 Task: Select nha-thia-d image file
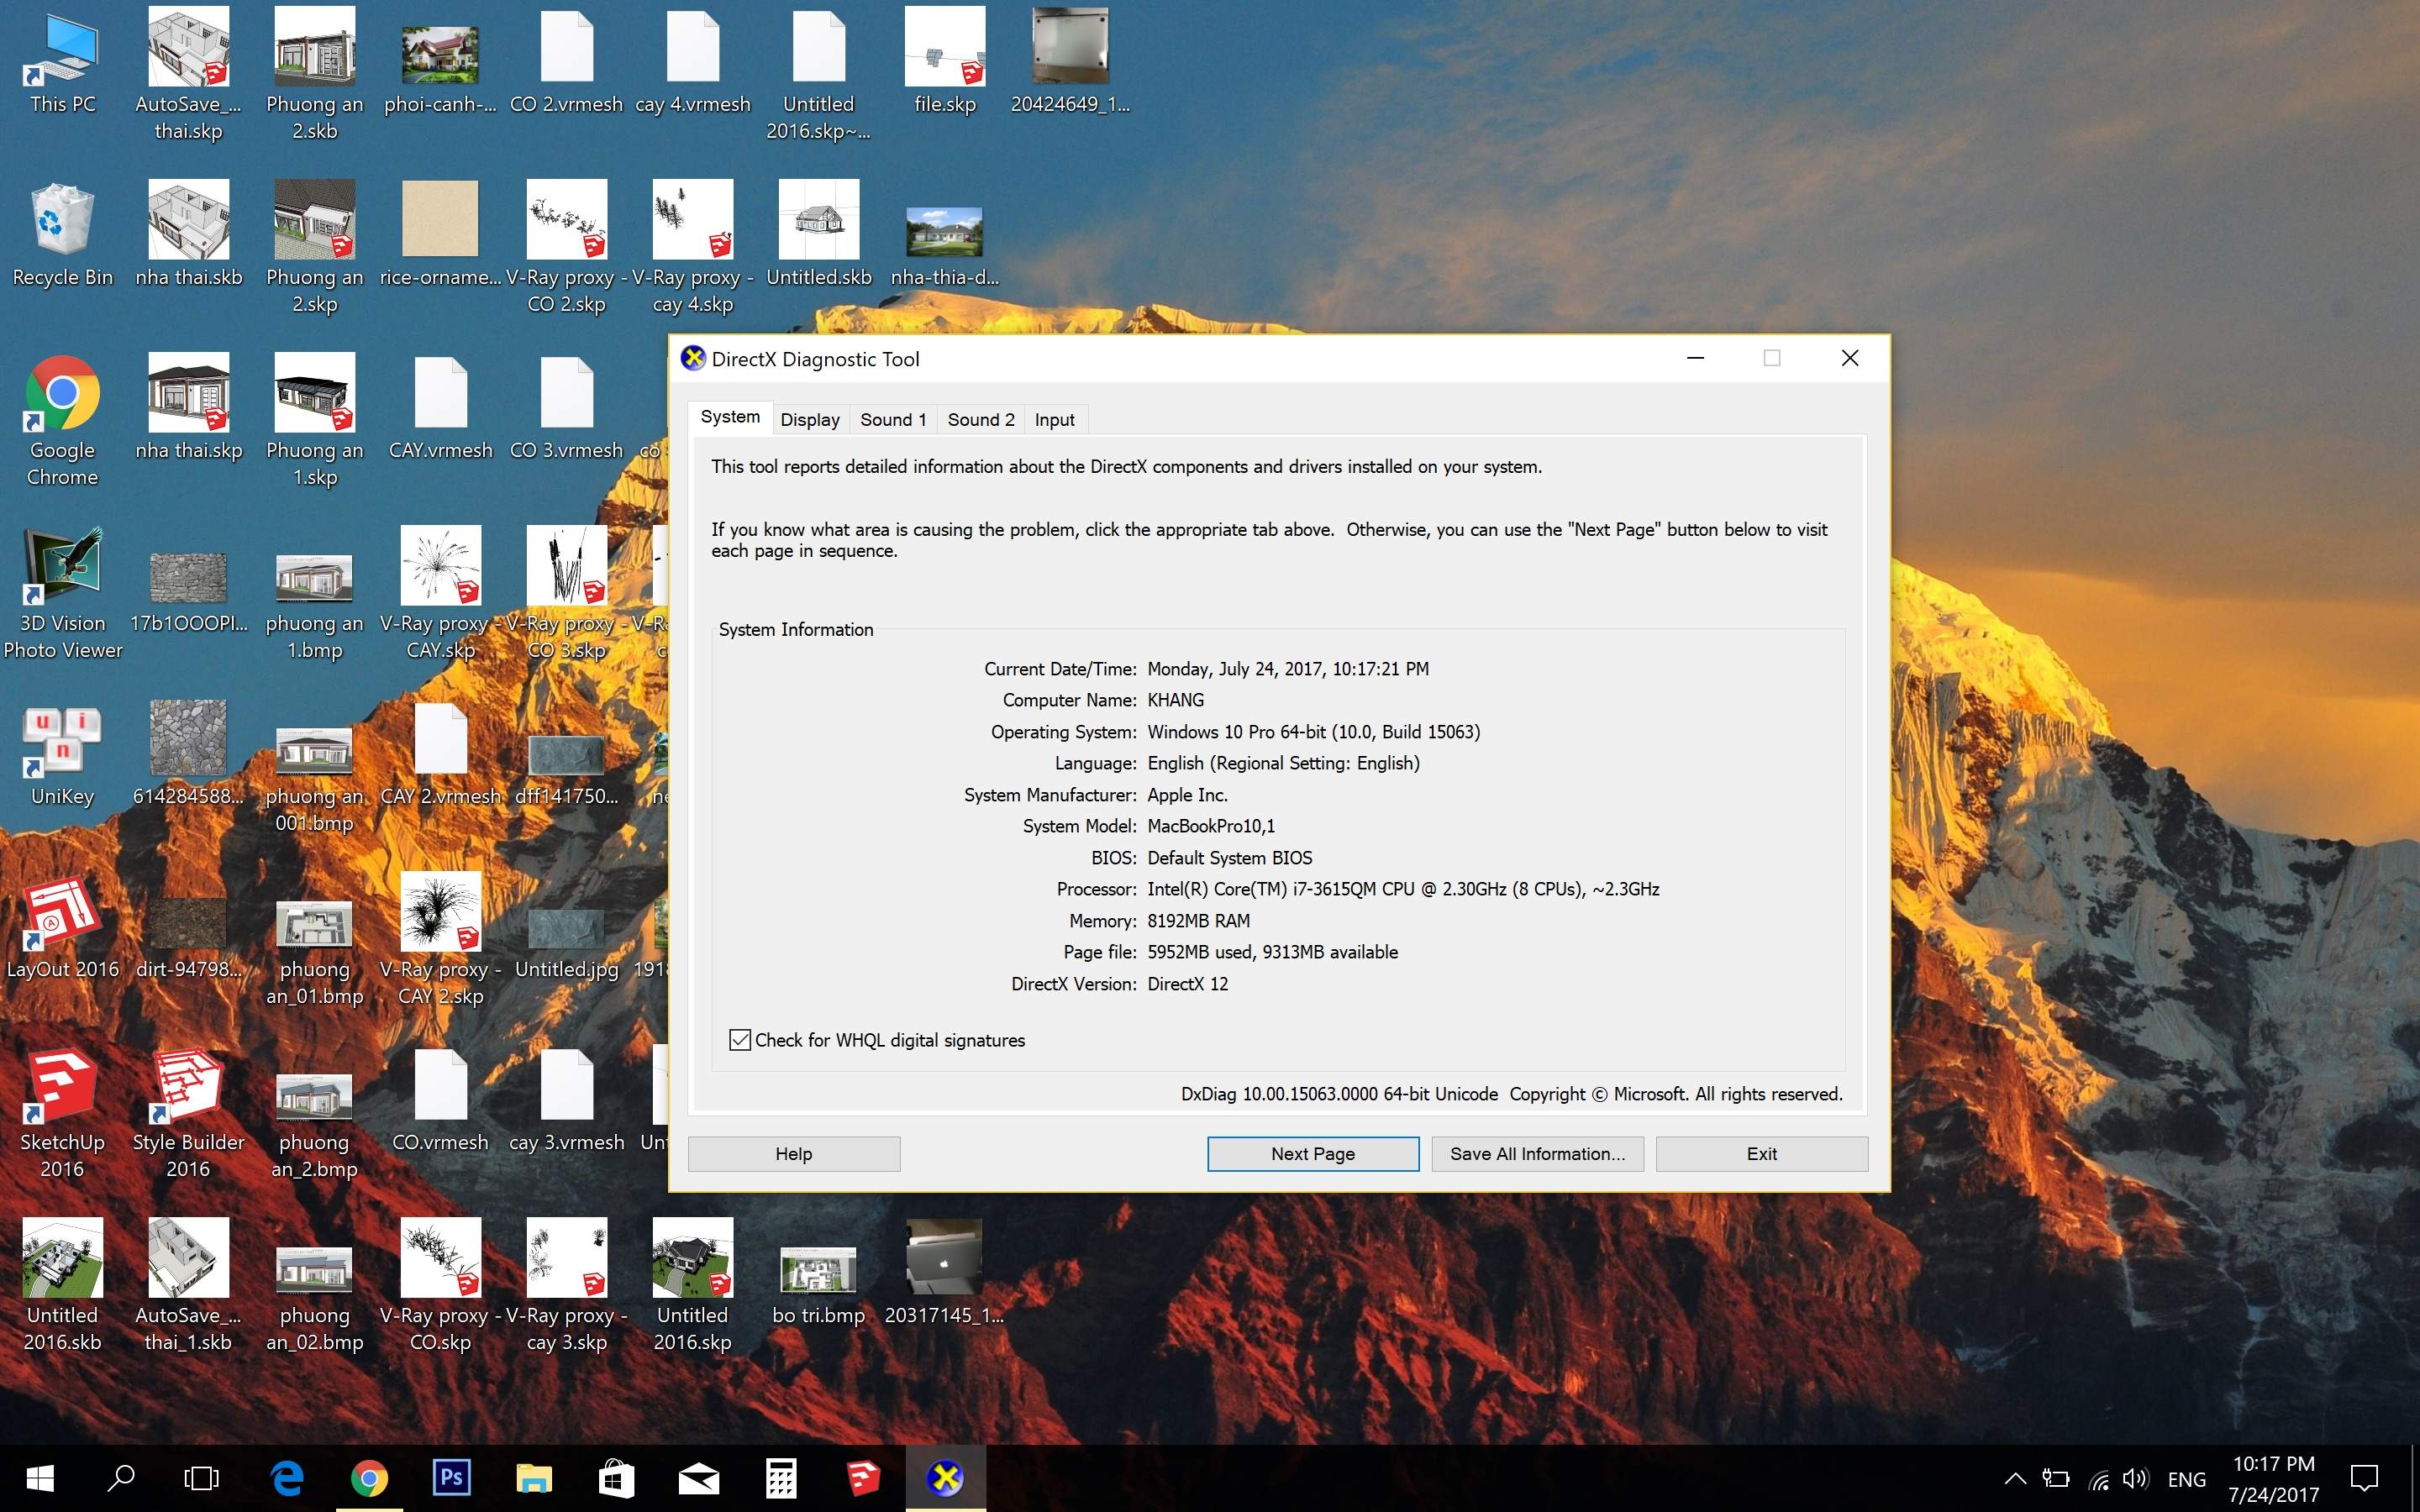pos(944,247)
